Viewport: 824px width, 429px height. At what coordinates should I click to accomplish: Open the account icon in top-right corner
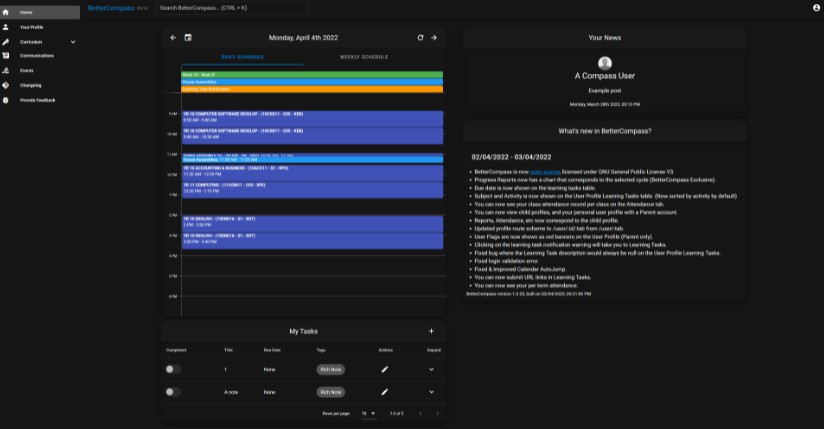click(x=816, y=7)
